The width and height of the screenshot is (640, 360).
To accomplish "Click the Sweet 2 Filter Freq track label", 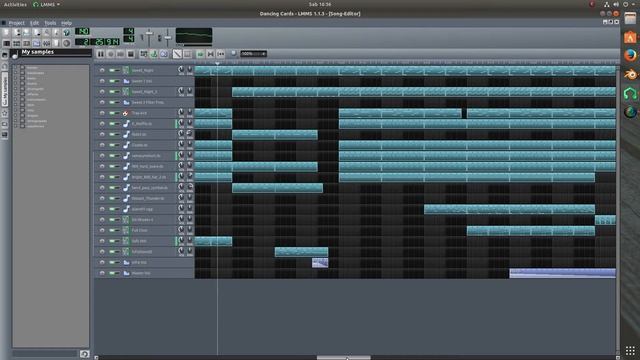I will point(148,102).
